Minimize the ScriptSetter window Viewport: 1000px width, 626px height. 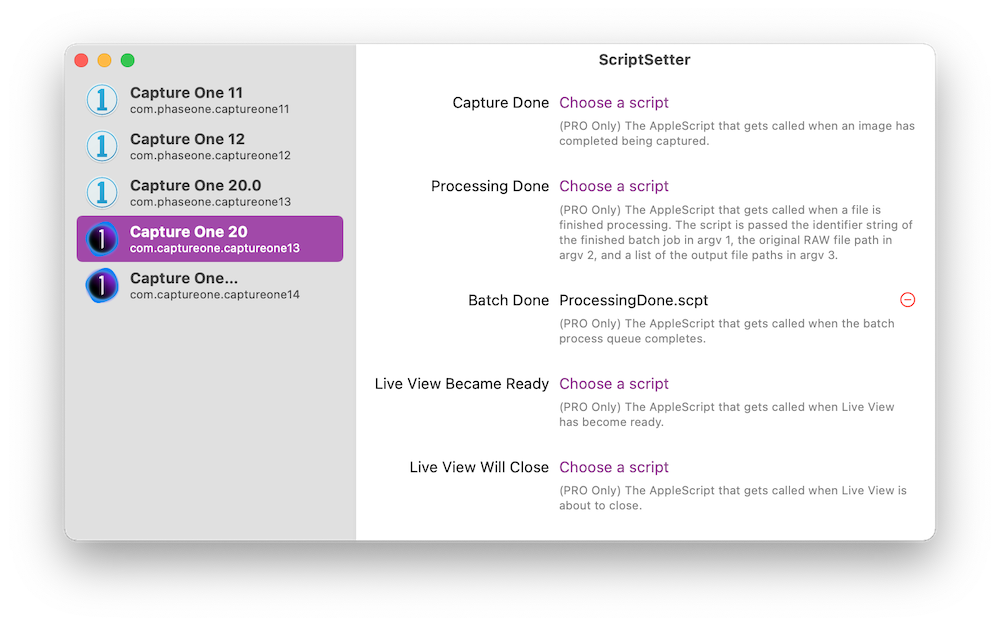(x=105, y=60)
